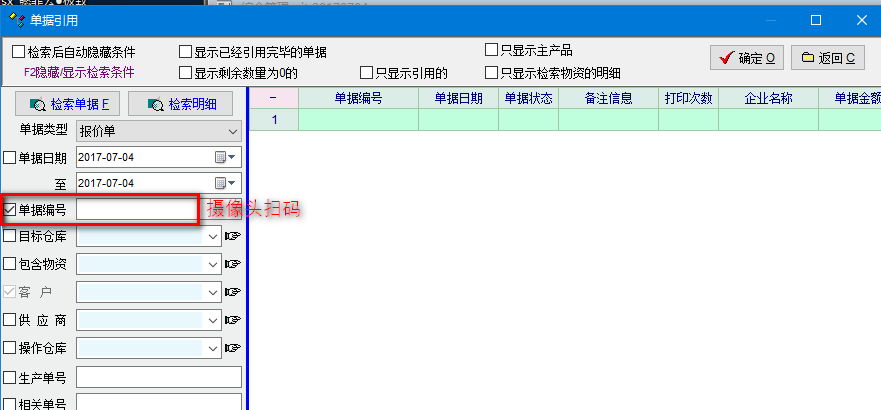
Task: Open calendar picker for start 单据日期
Action: pyautogui.click(x=226, y=158)
